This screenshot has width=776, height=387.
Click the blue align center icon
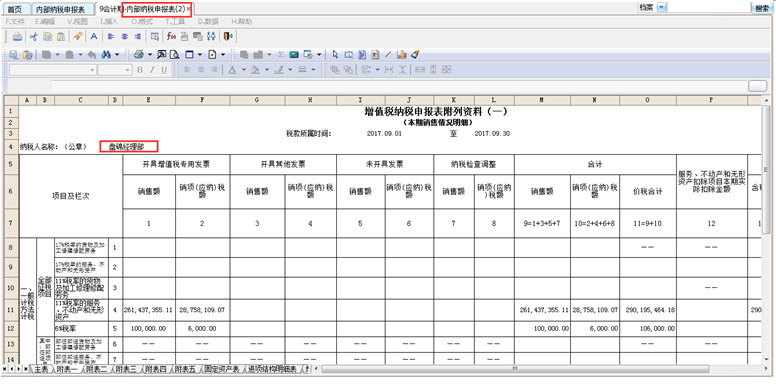(124, 36)
